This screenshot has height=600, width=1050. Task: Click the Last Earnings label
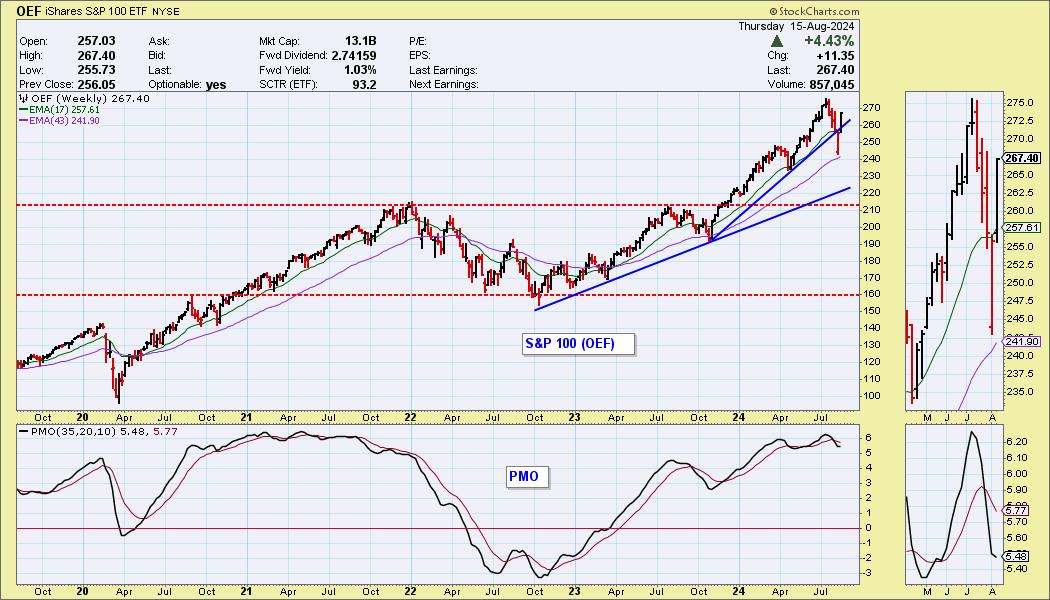point(443,70)
